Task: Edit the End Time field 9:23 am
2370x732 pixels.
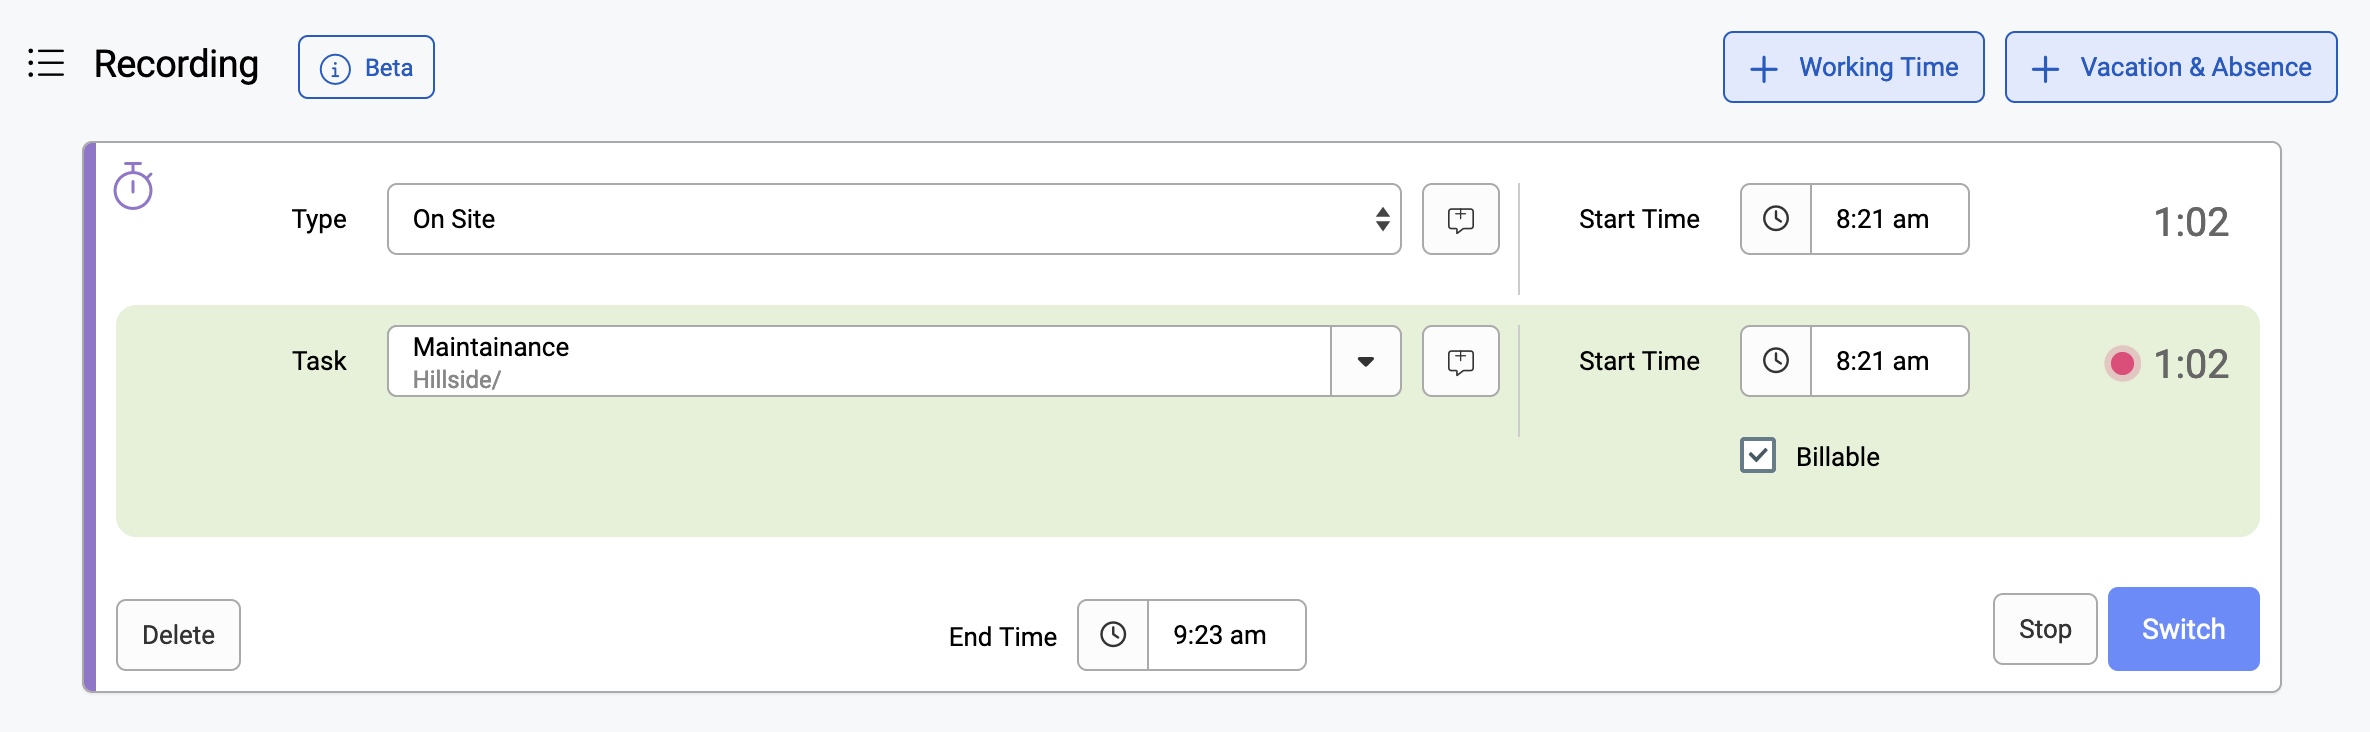Action: [1226, 635]
